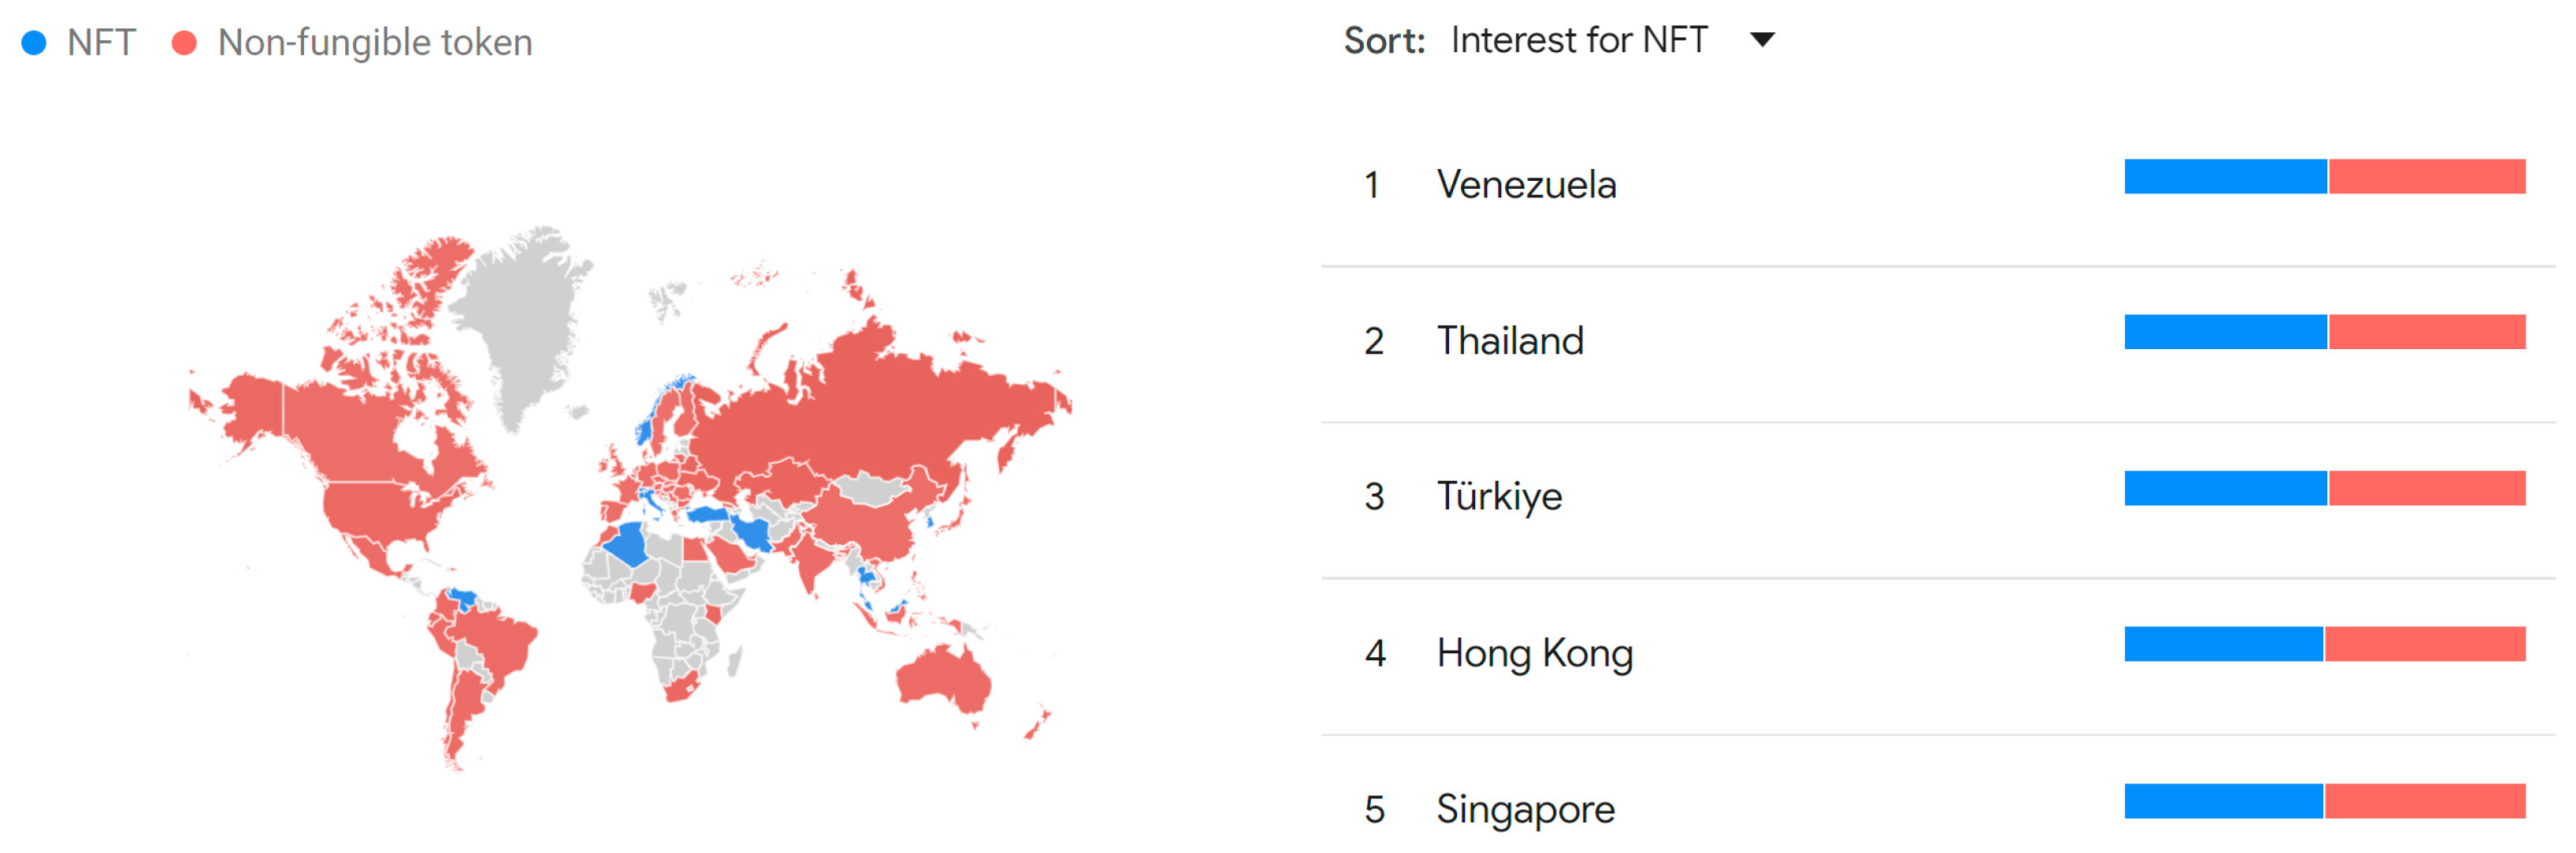The width and height of the screenshot is (2576, 853).
Task: Open the Hong Kong ranking entry
Action: (1534, 653)
